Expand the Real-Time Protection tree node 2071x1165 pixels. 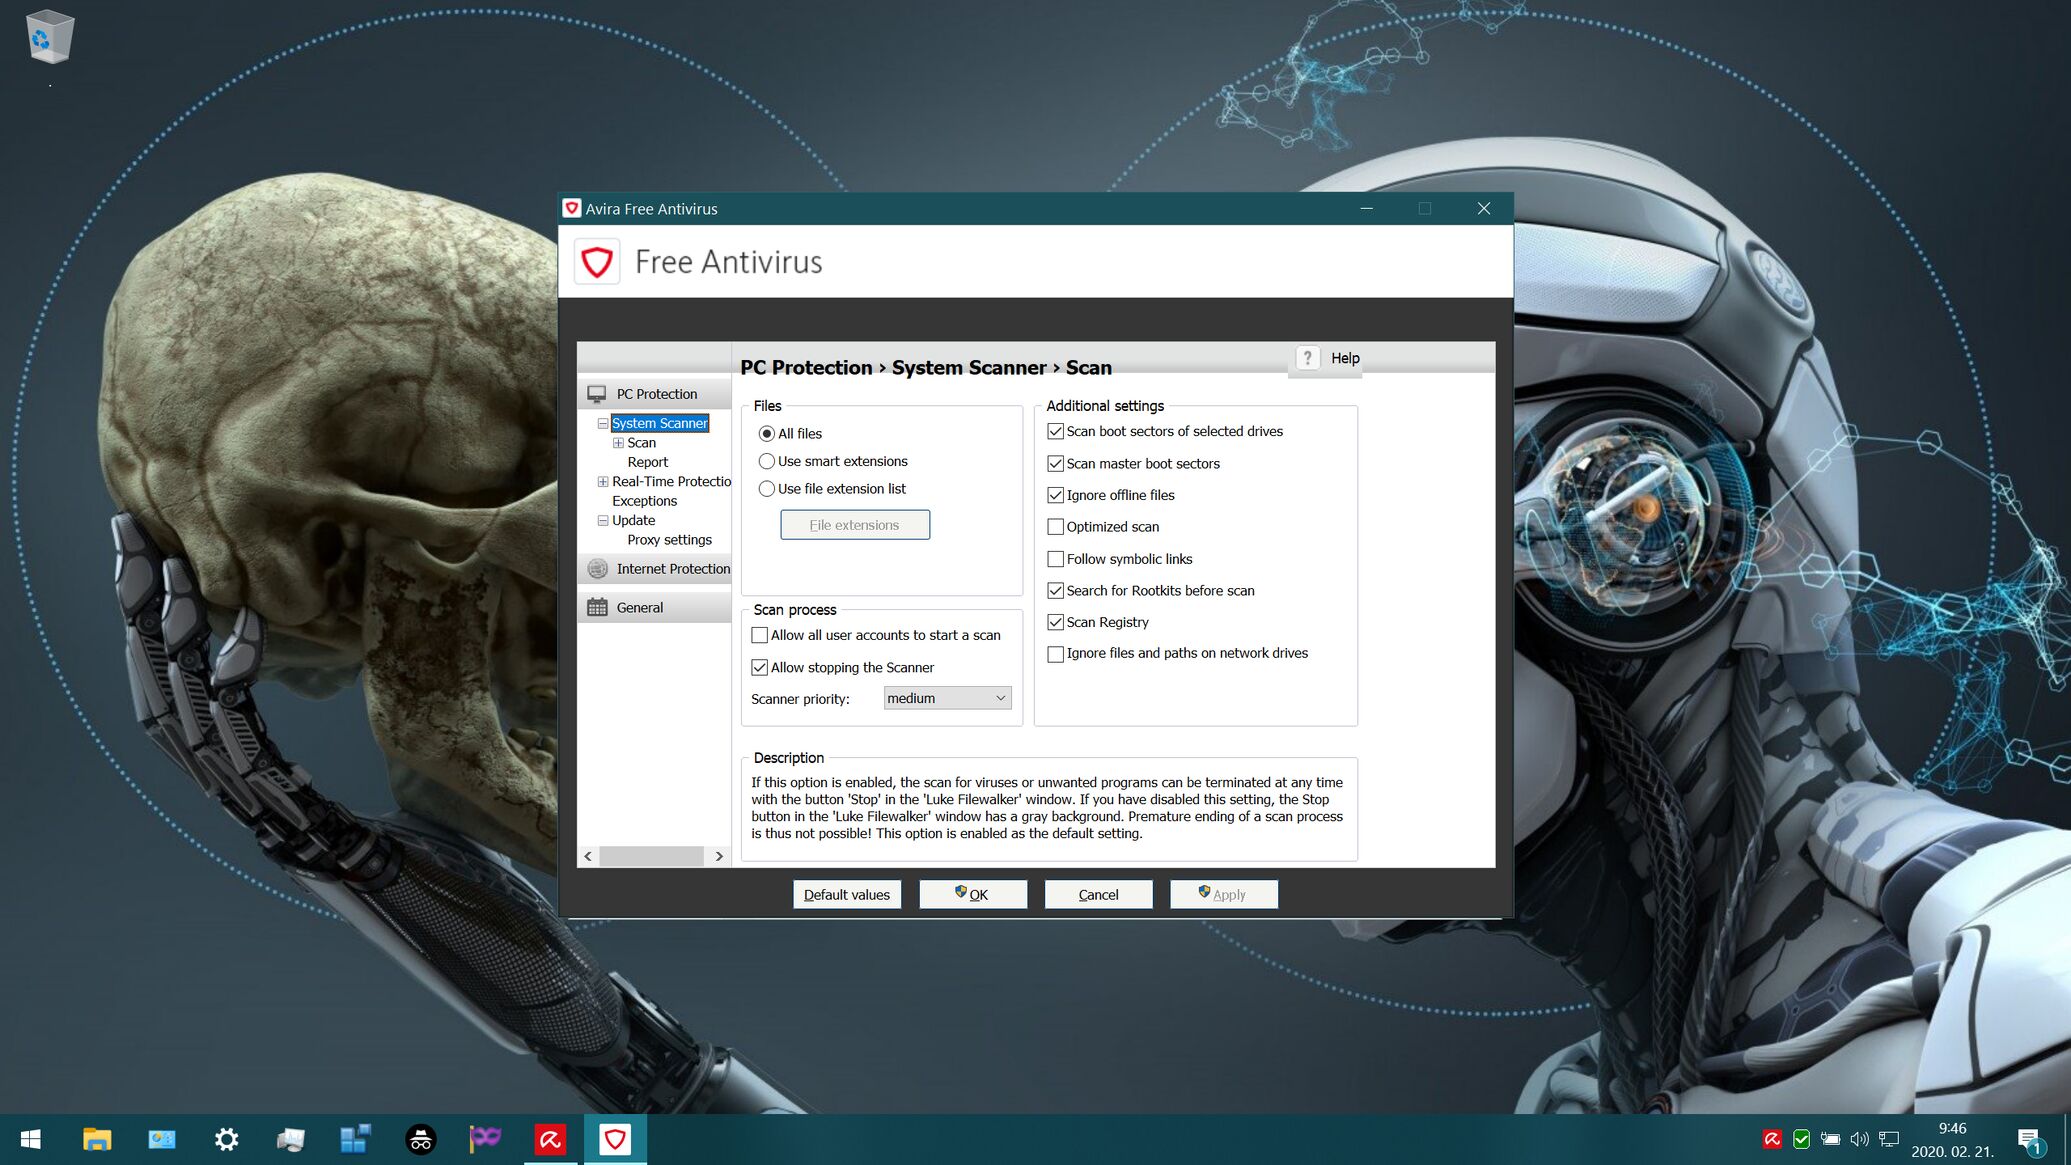click(x=603, y=482)
